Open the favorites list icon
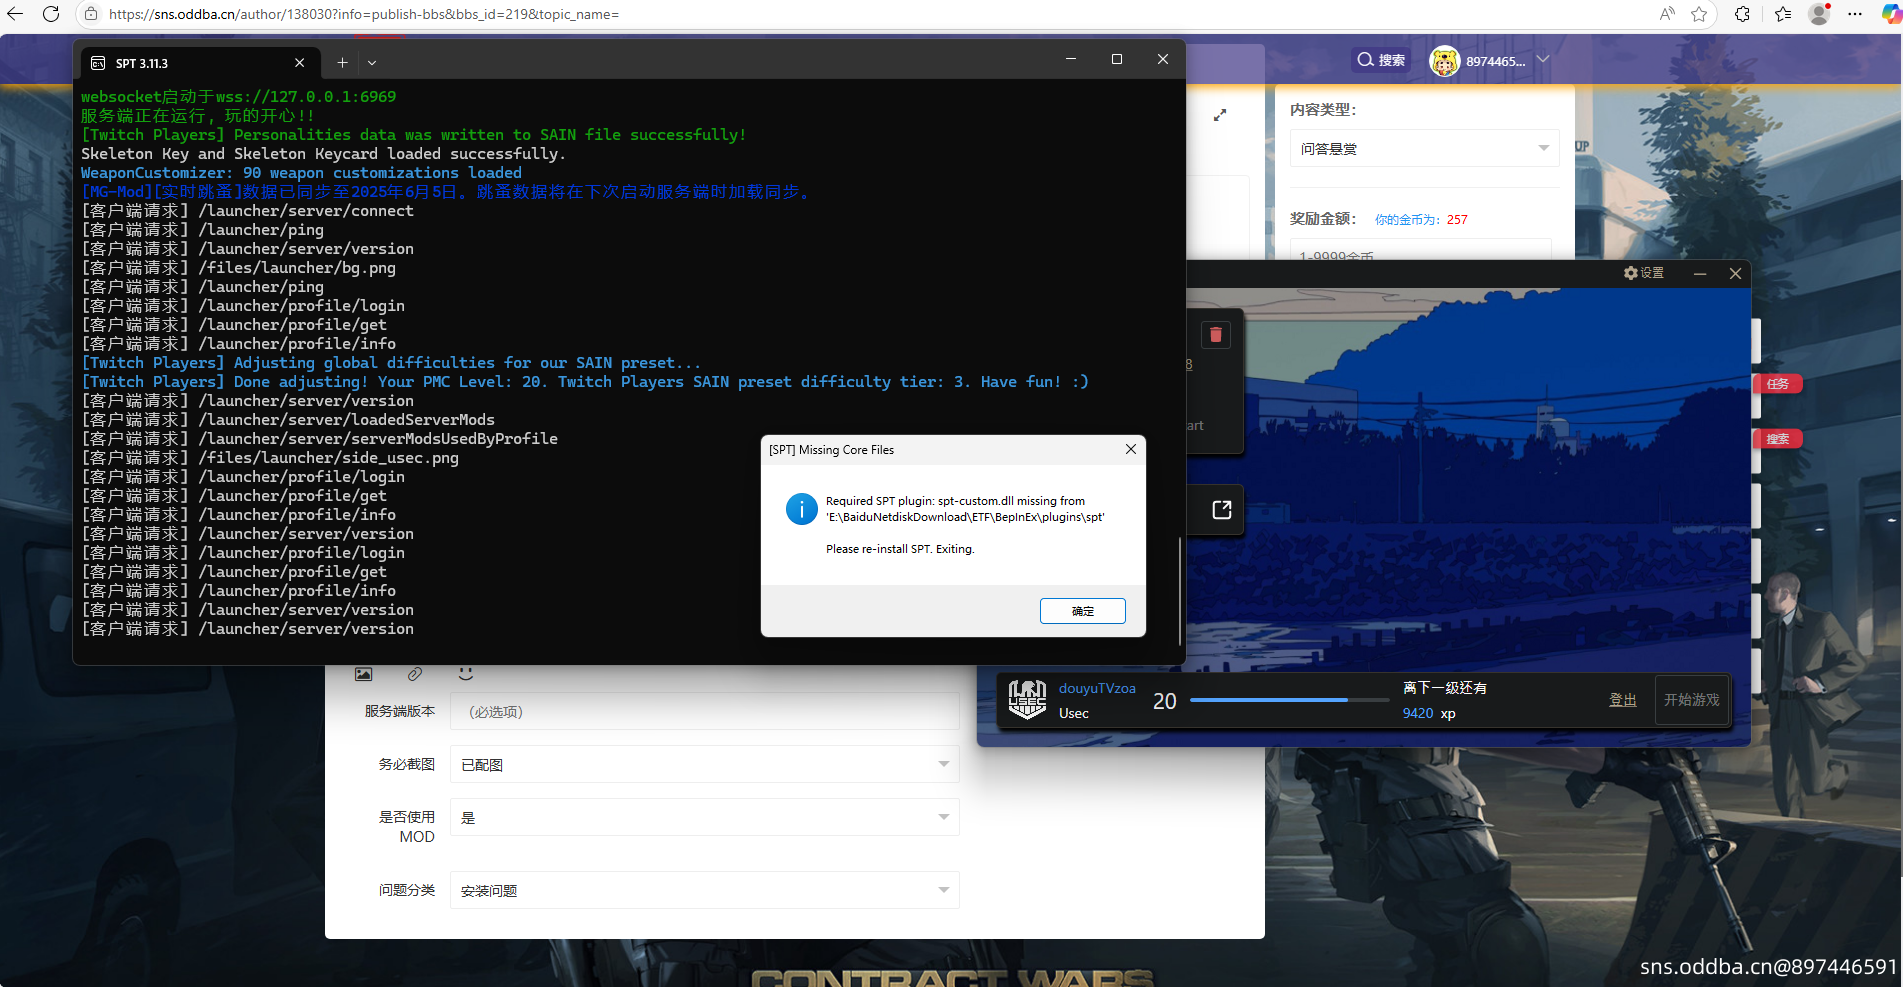This screenshot has height=987, width=1903. pyautogui.click(x=1783, y=14)
